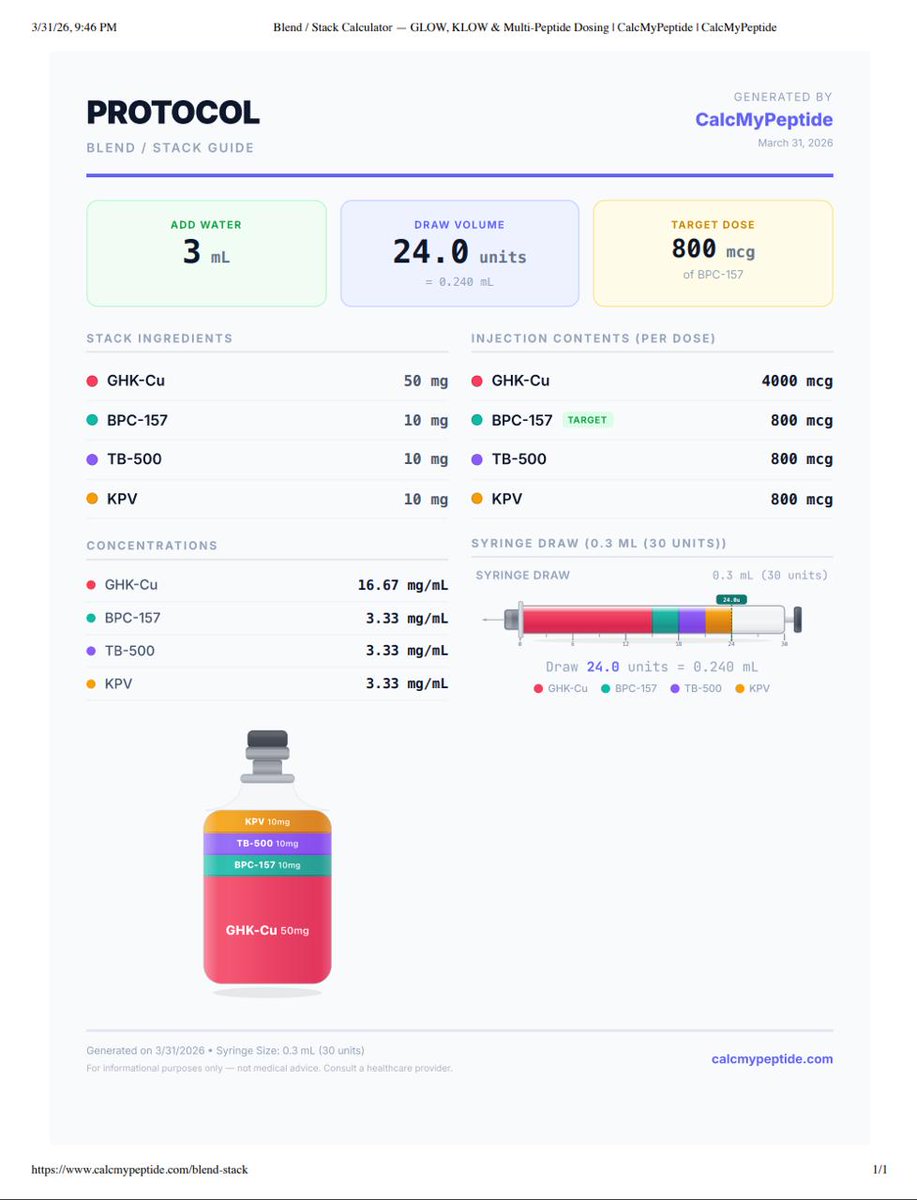Click the 'GENERATED BY' label above brand
The image size is (917, 1200).
coord(783,97)
